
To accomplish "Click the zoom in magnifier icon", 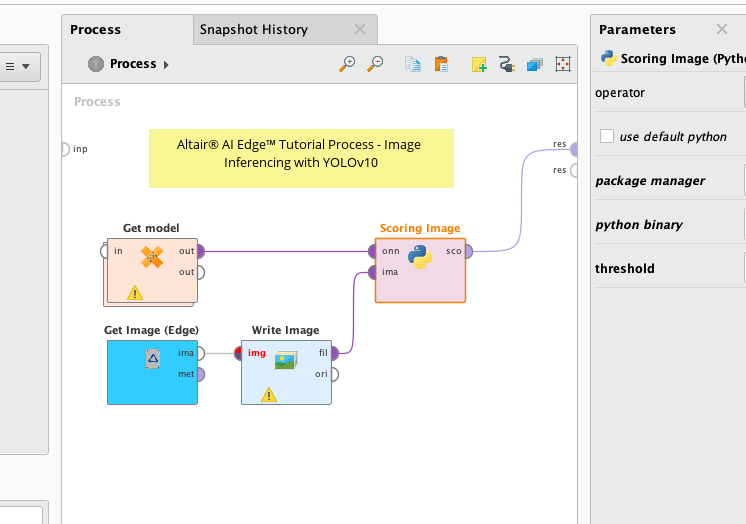I will pos(347,64).
